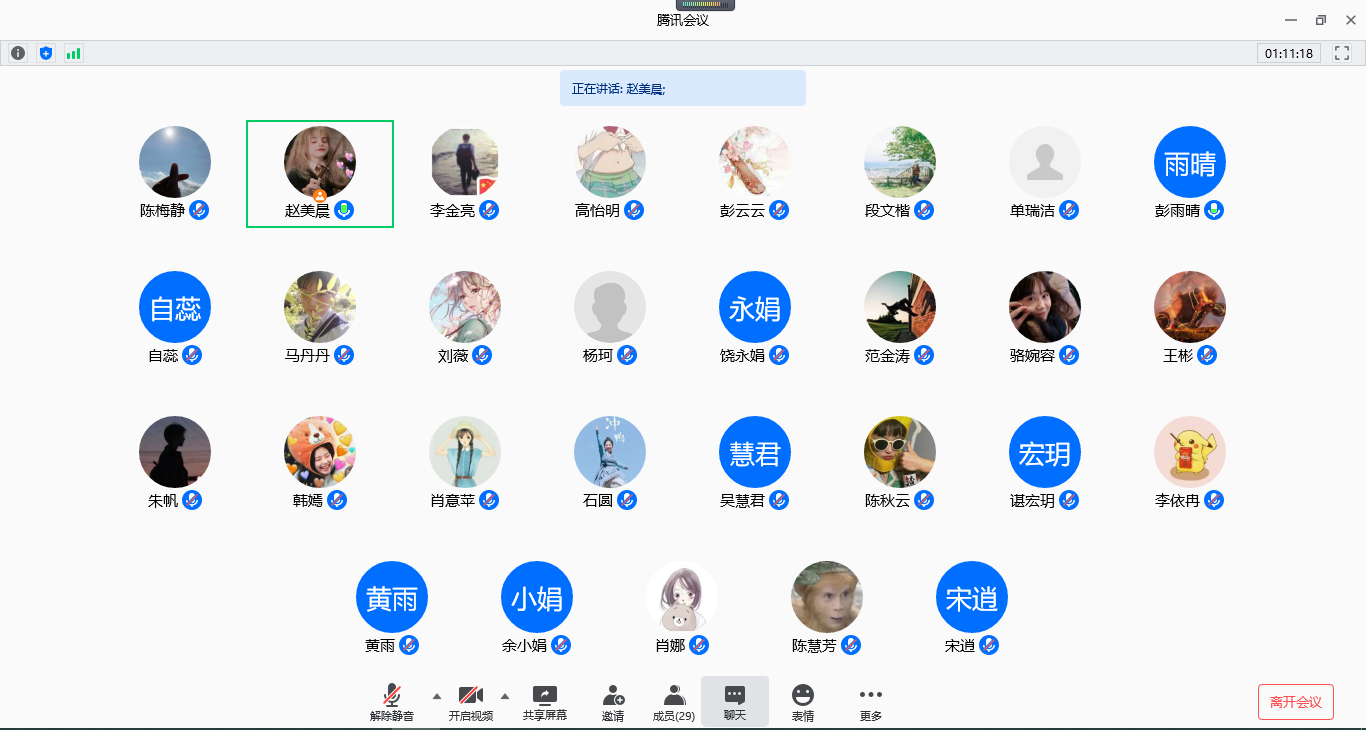The image size is (1366, 730).
Task: Enter full screen mode icon
Action: click(x=1342, y=53)
